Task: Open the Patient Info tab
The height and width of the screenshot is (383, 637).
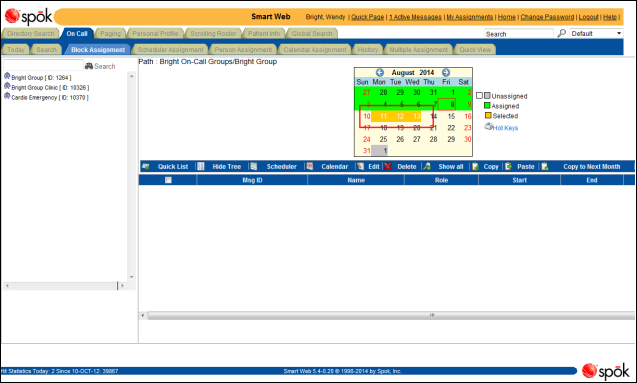Action: (264, 34)
